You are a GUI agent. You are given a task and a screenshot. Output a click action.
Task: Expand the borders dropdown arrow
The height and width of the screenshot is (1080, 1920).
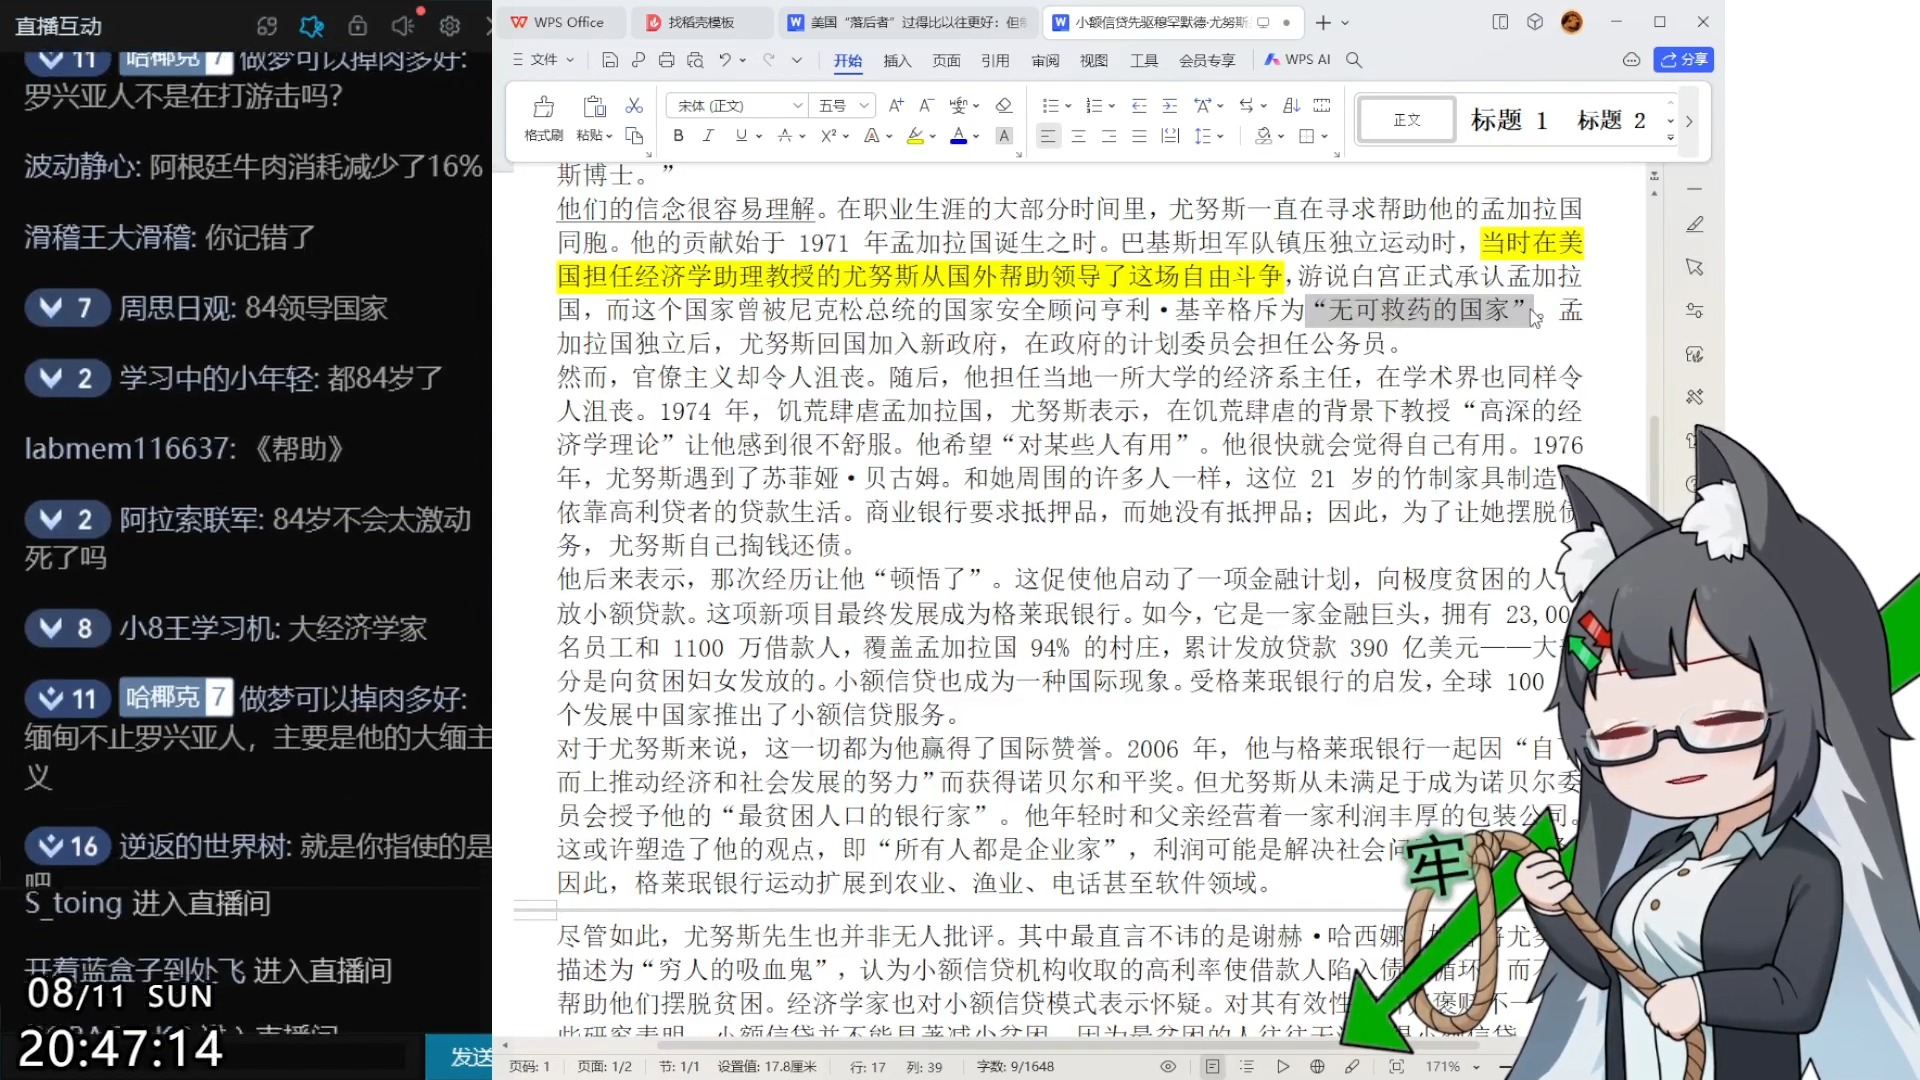(x=1324, y=137)
